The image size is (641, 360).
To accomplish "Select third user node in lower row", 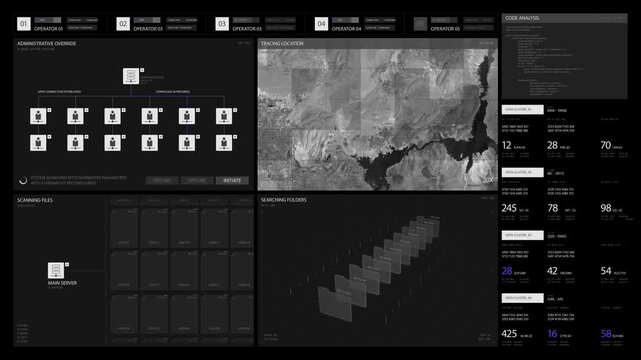I will pyautogui.click(x=112, y=143).
